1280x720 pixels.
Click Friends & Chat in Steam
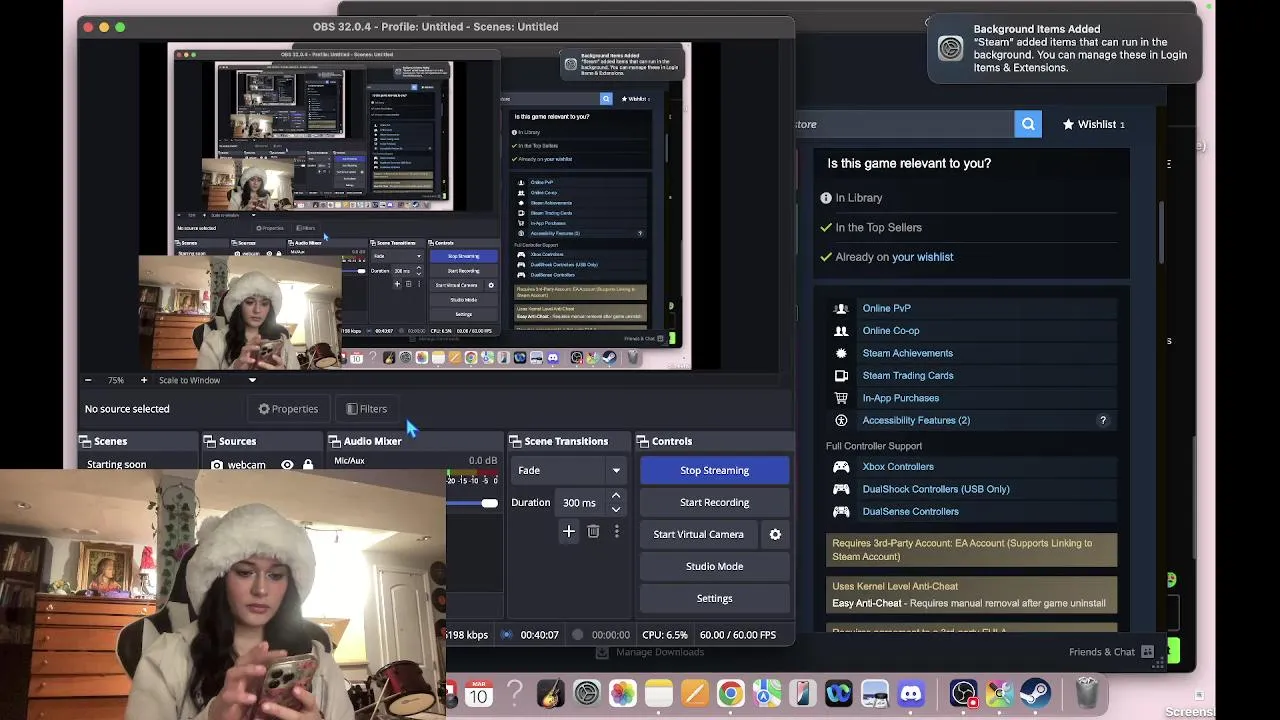[x=1101, y=652]
